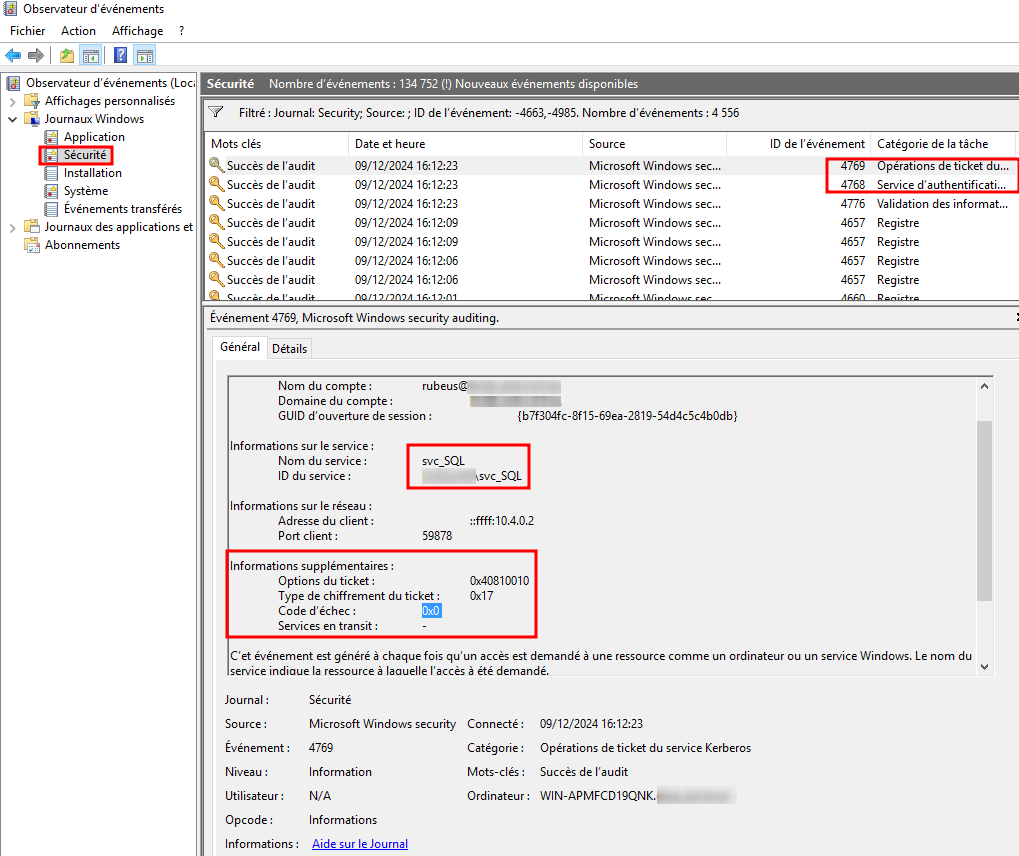This screenshot has height=856, width=1019.
Task: Click the event details scrollbar thumb
Action: (x=985, y=510)
